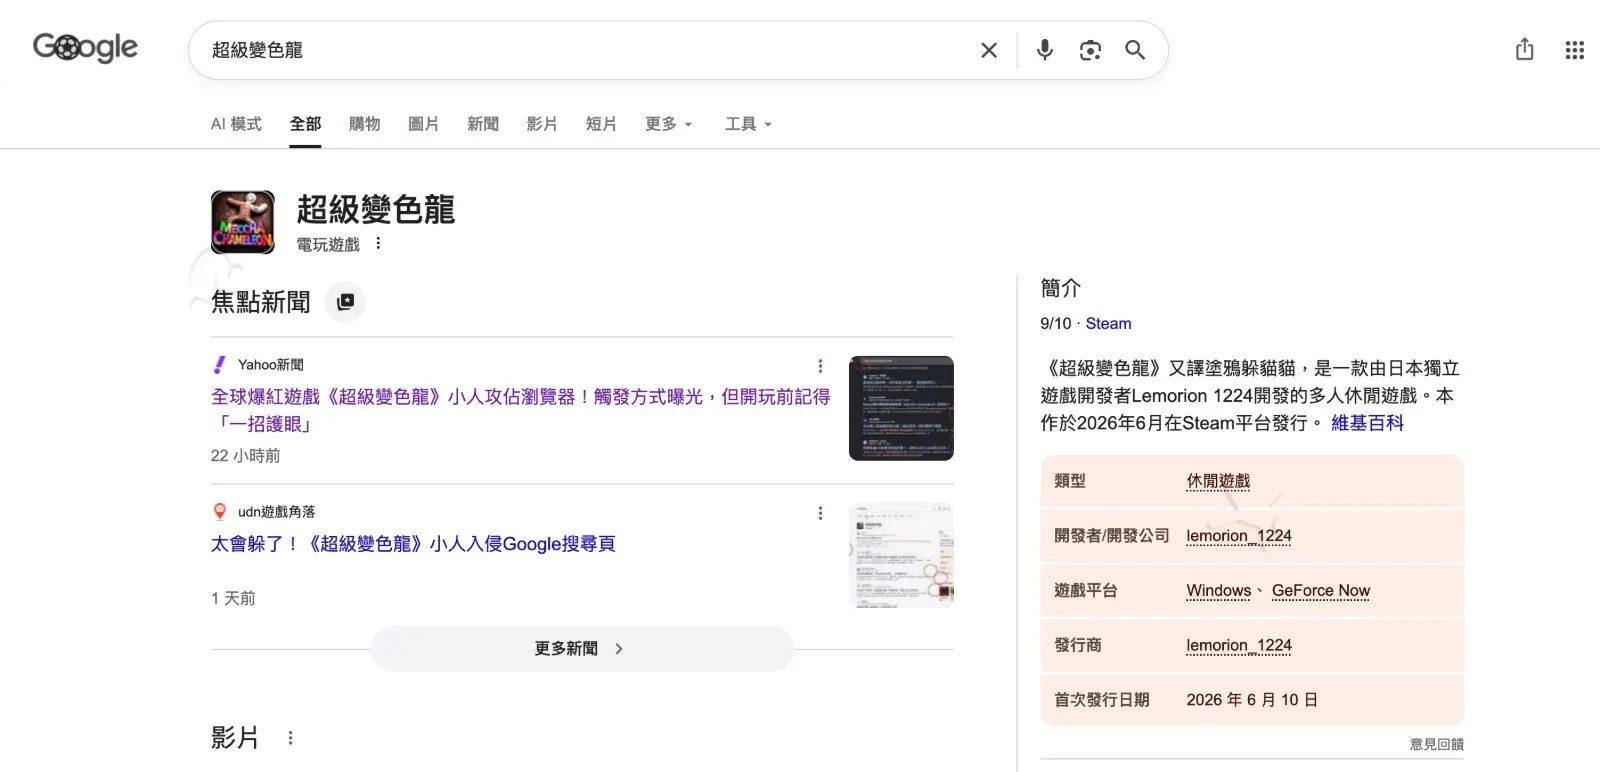Open the Yahoo article thumbnail image

coord(901,408)
